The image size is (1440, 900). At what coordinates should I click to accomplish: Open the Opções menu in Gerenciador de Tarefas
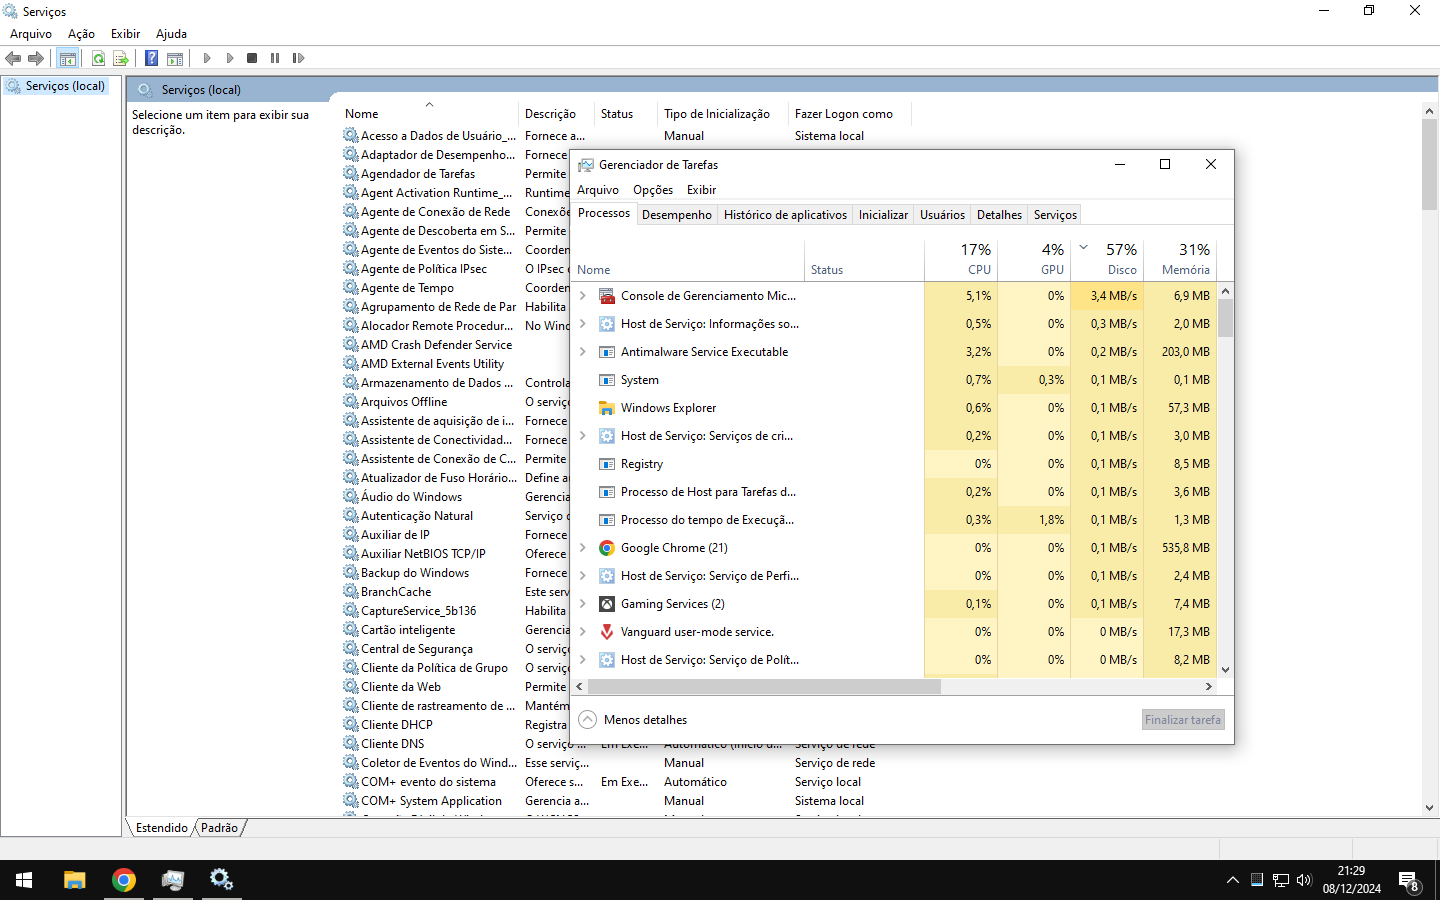pyautogui.click(x=653, y=190)
